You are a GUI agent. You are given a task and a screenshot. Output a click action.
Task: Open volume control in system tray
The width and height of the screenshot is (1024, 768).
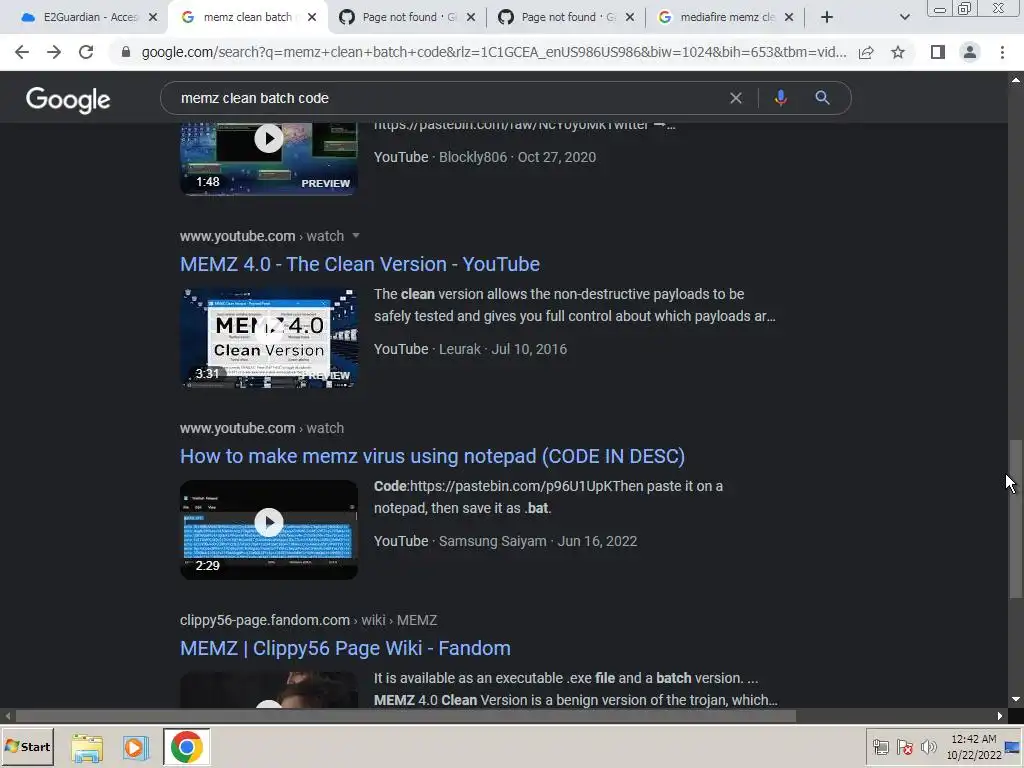tap(928, 746)
